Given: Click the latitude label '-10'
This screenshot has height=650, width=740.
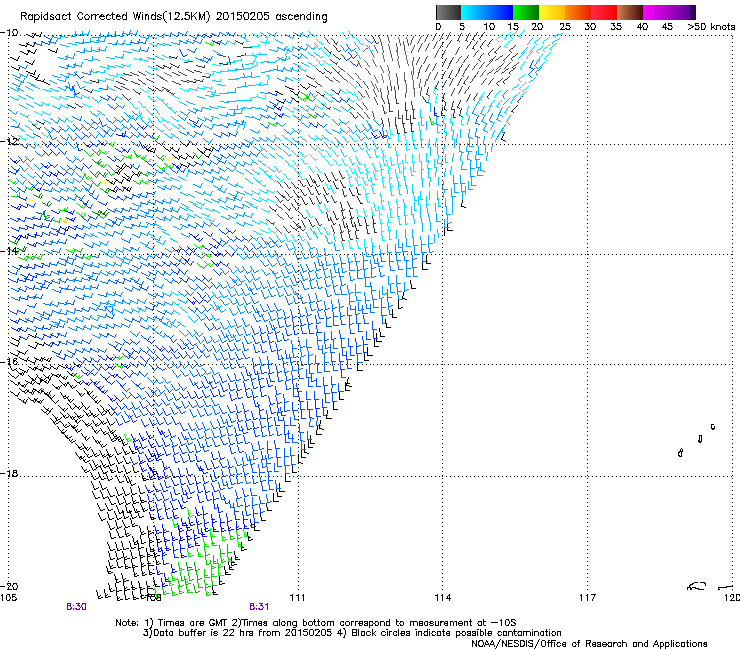Looking at the screenshot, I should click(x=9, y=33).
